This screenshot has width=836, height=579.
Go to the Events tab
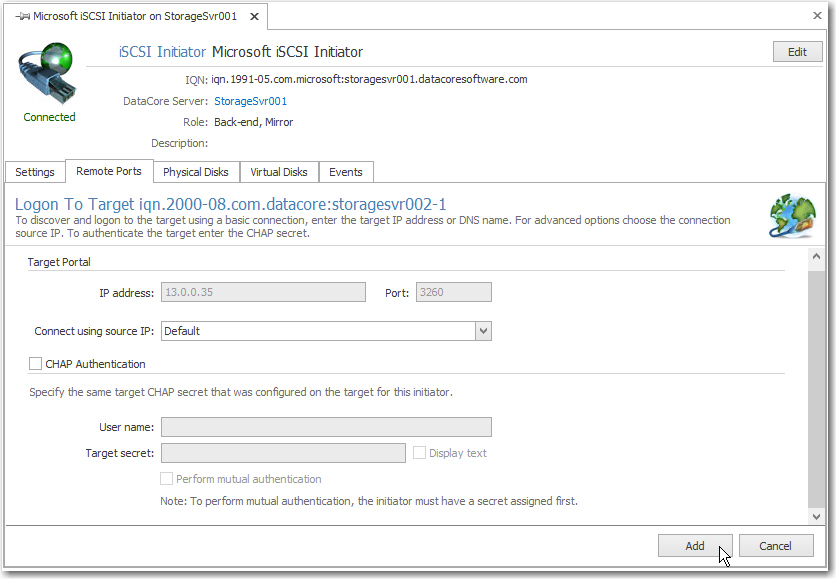tap(346, 172)
